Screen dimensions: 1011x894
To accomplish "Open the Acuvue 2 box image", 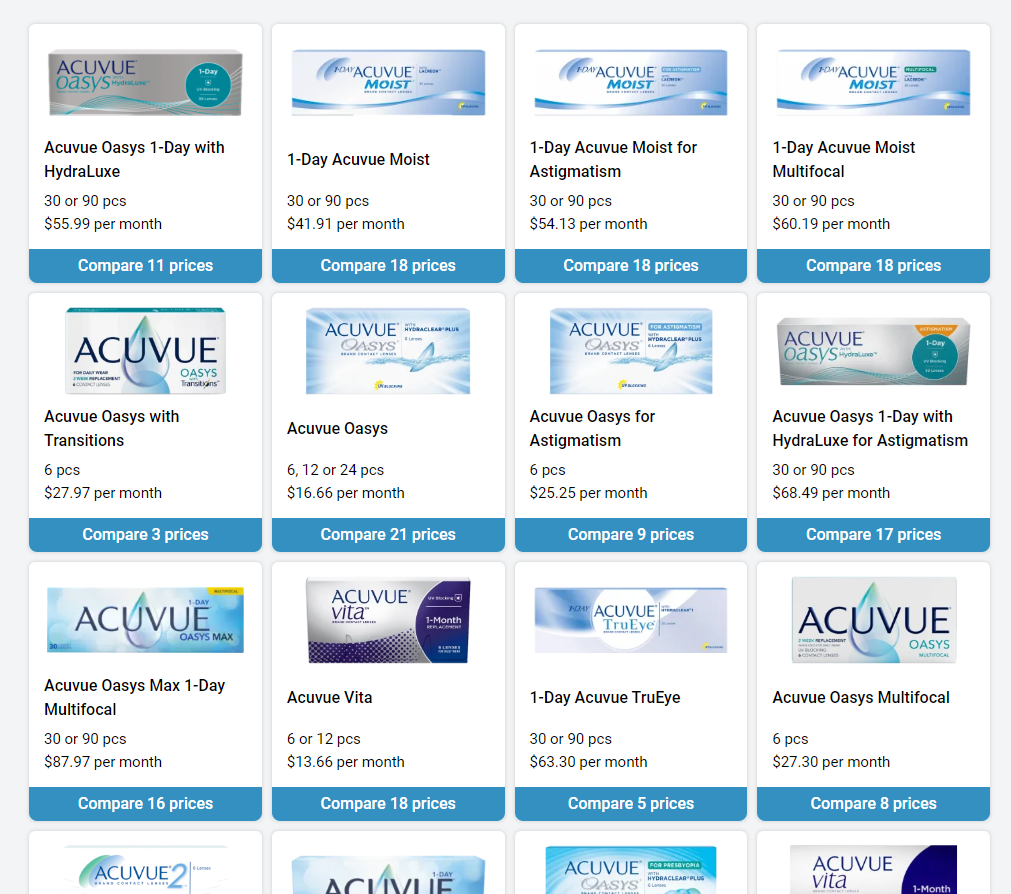I will (x=145, y=870).
